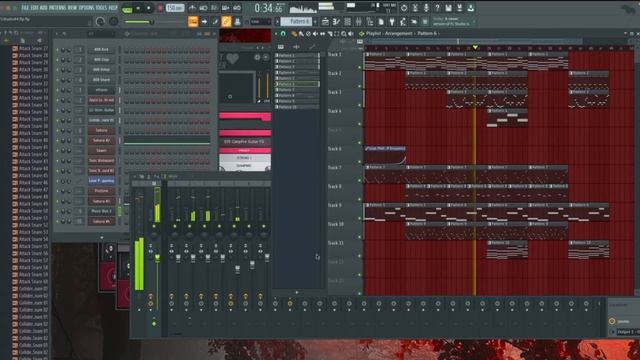Select the Sakura #2 channel button
Screen dimensions: 640x360
coord(101,140)
